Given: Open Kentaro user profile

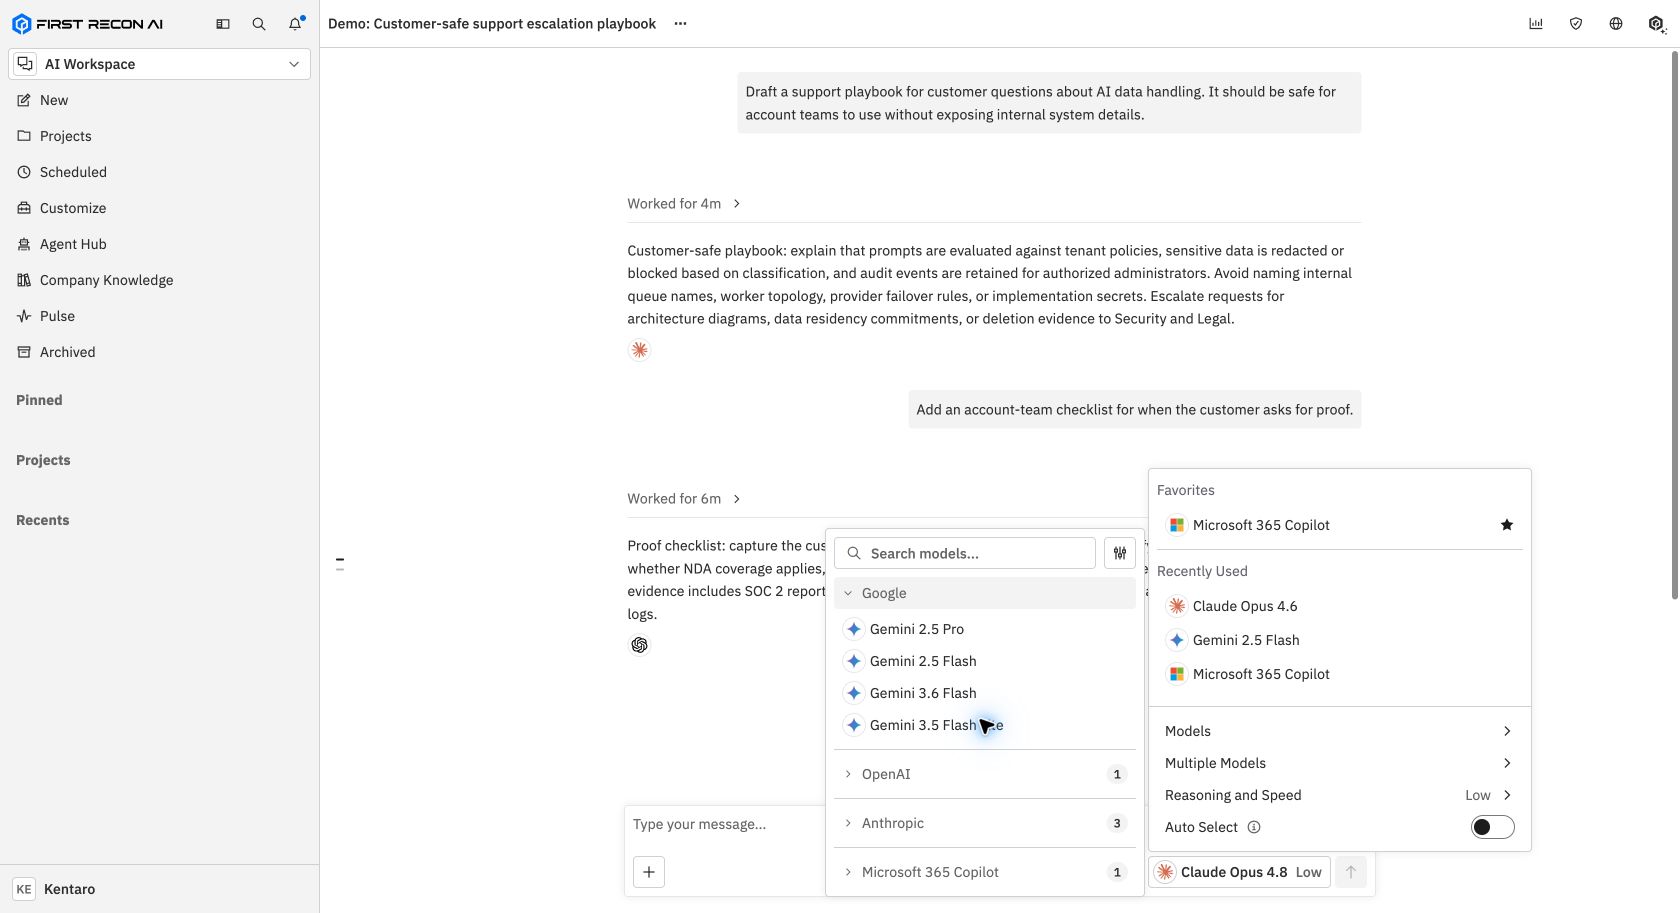Looking at the screenshot, I should 160,889.
